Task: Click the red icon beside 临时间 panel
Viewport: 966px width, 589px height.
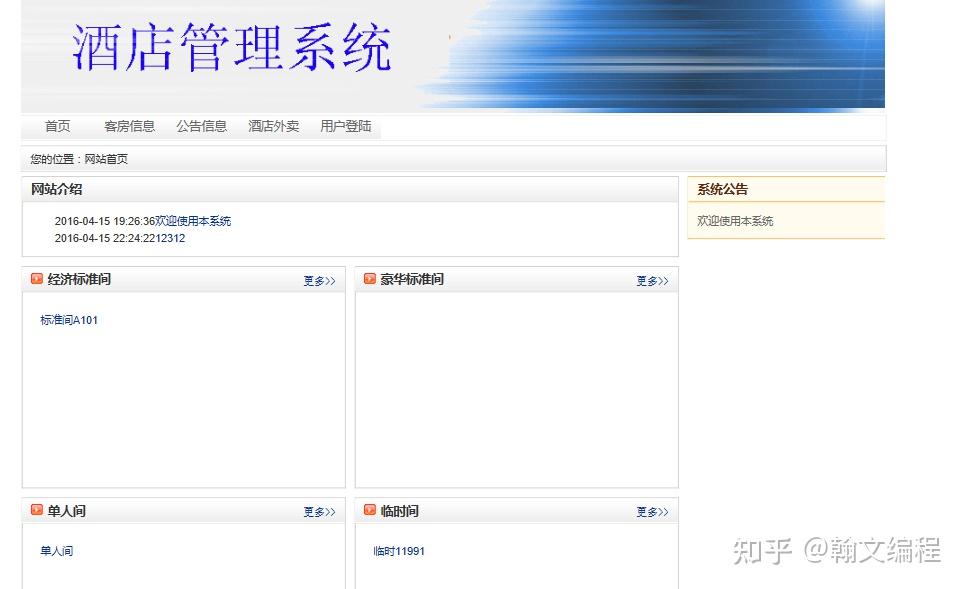Action: click(370, 511)
